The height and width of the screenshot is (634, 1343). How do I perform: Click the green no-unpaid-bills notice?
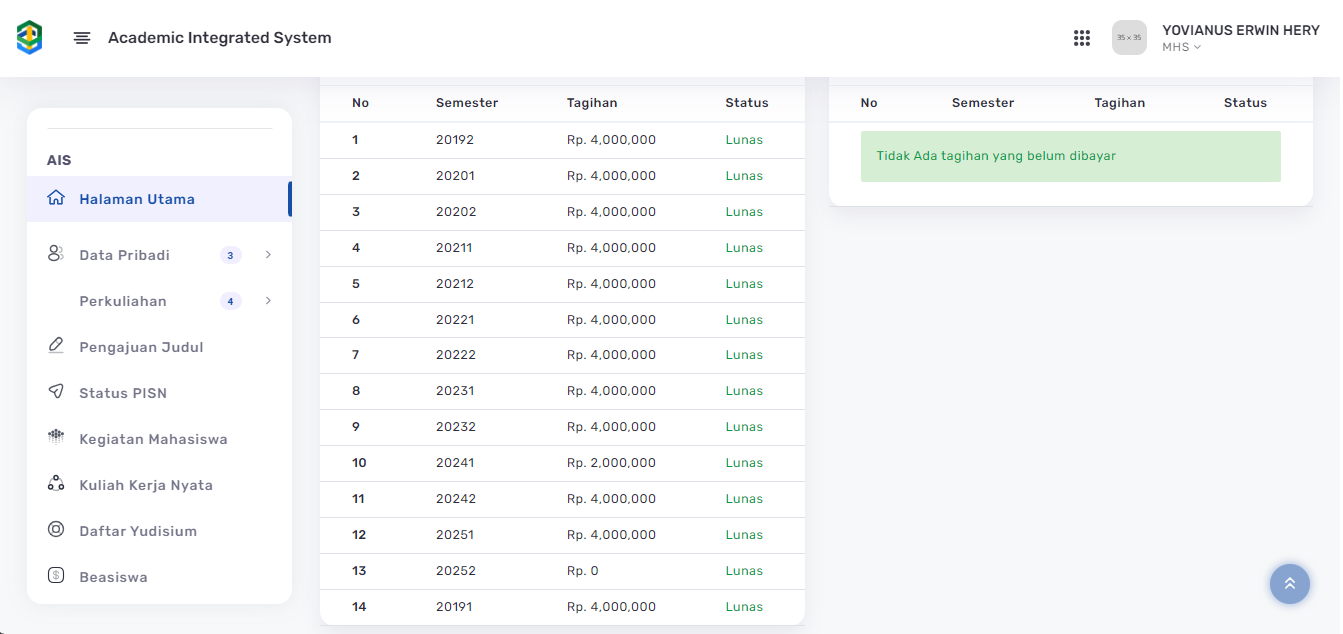tap(1070, 156)
